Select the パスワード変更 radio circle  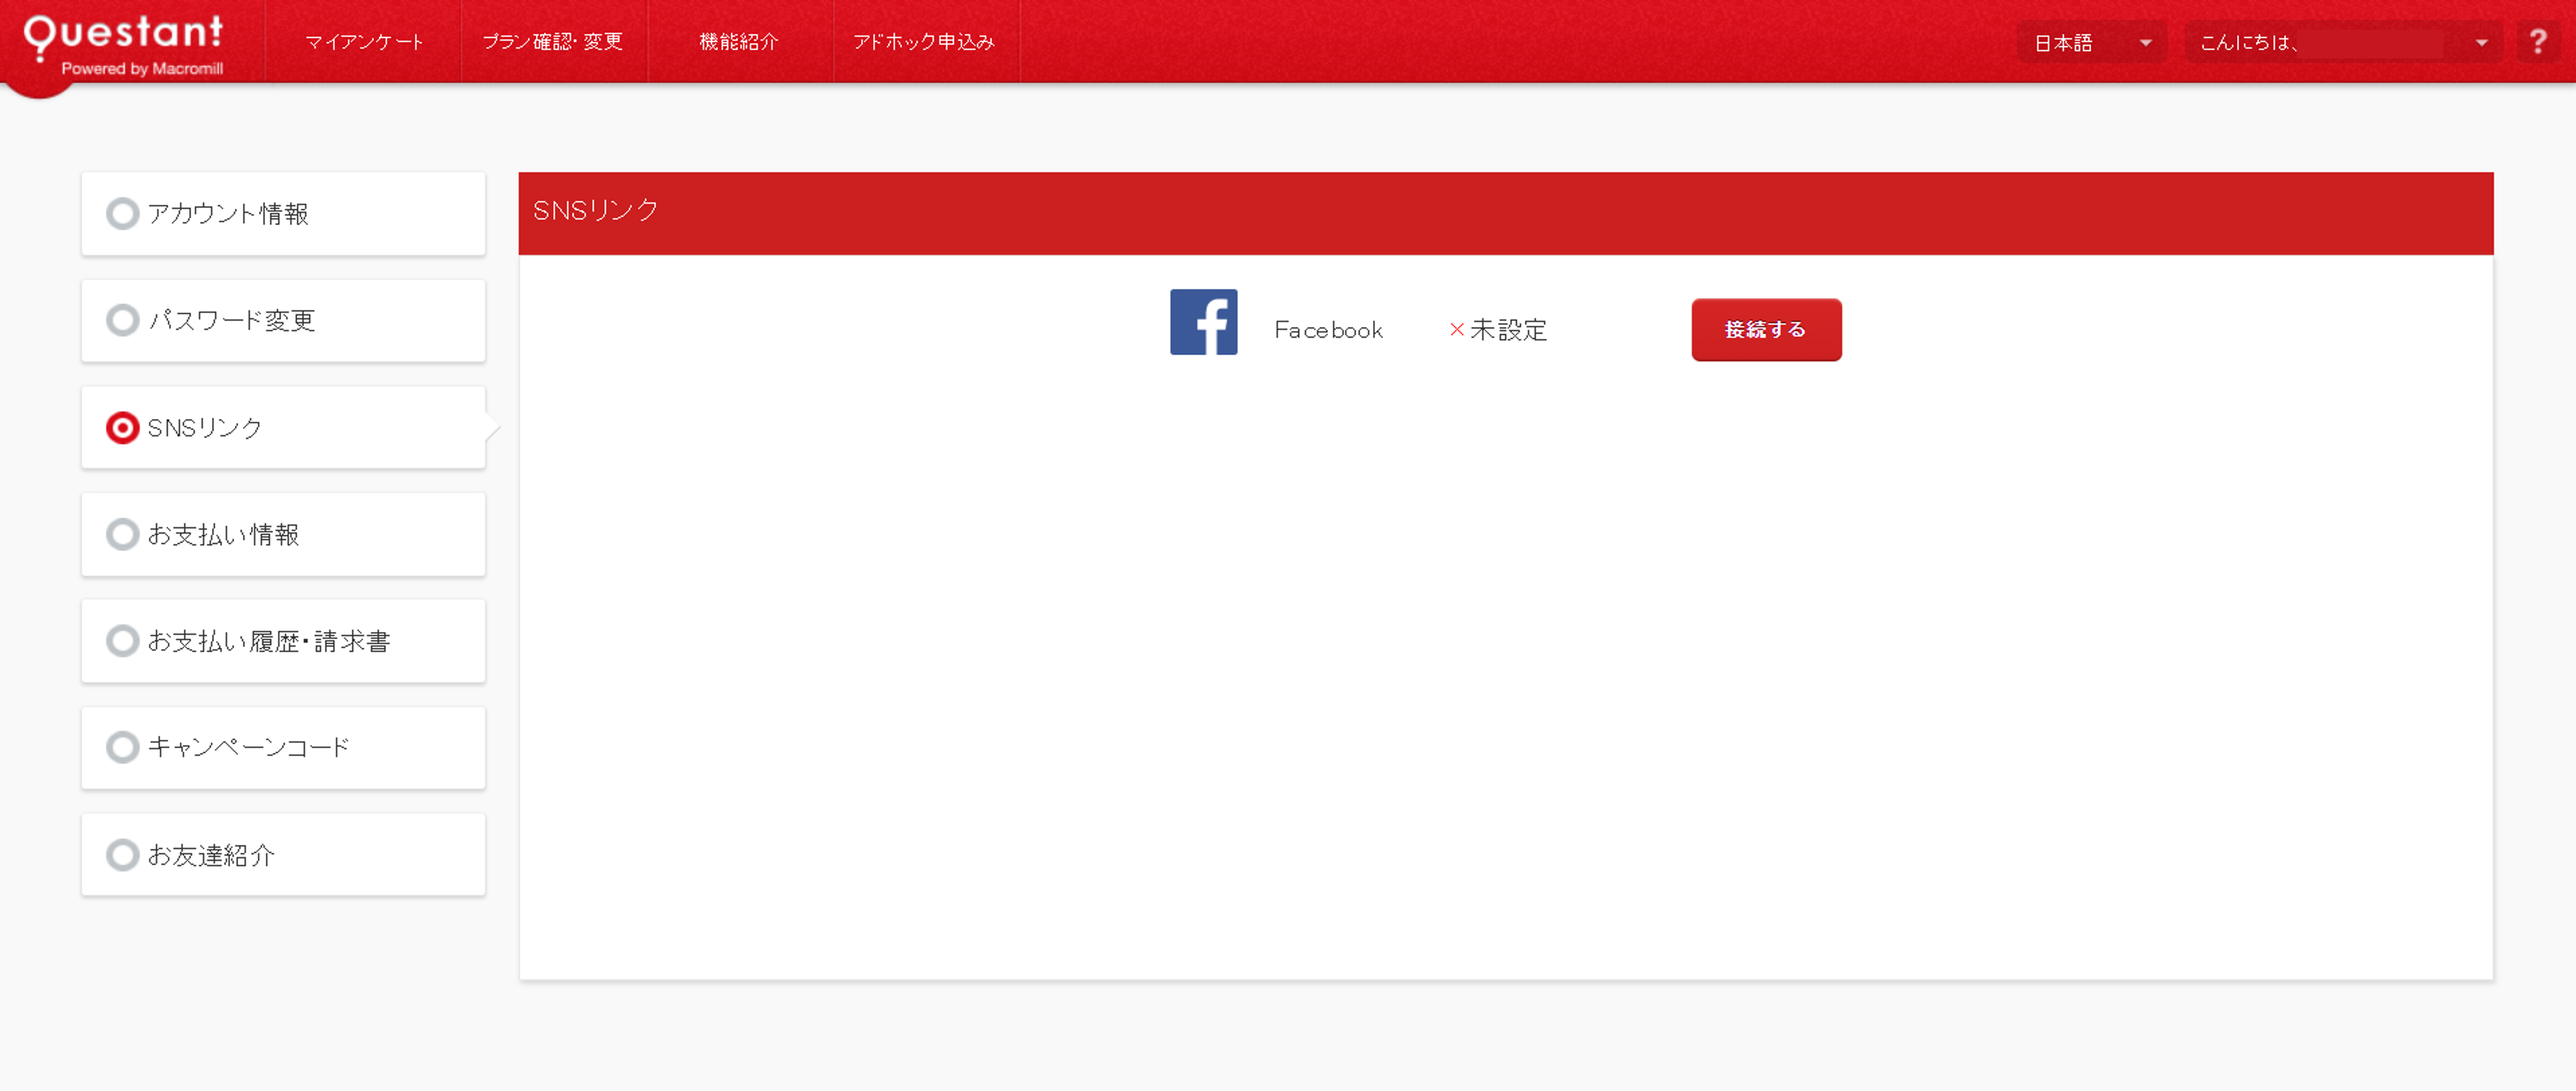[122, 320]
